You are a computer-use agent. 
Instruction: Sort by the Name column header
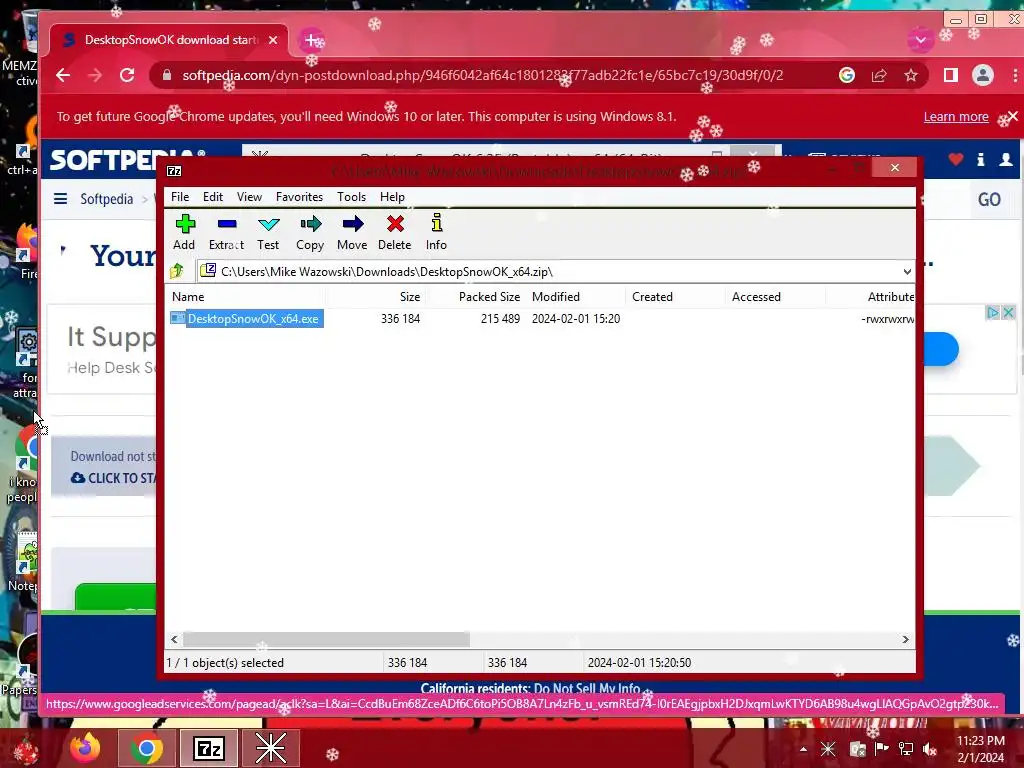[245, 296]
